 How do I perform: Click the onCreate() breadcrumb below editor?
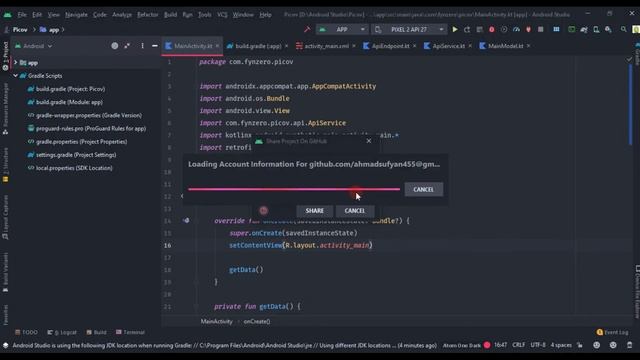(257, 321)
